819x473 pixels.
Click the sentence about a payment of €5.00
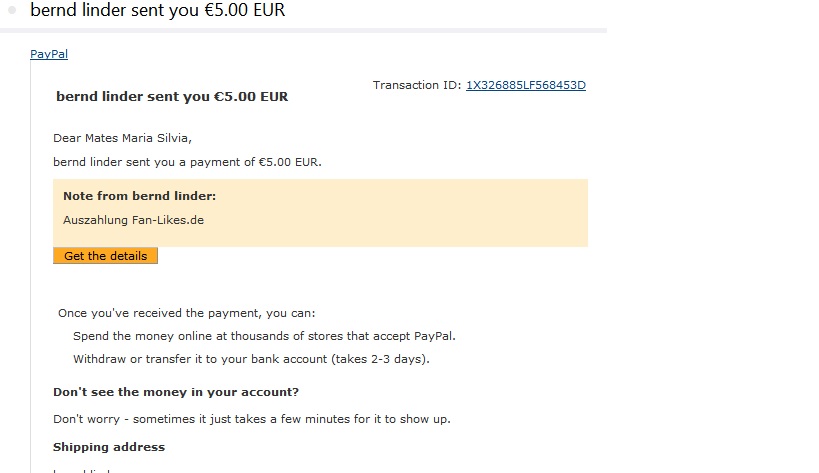pos(187,161)
